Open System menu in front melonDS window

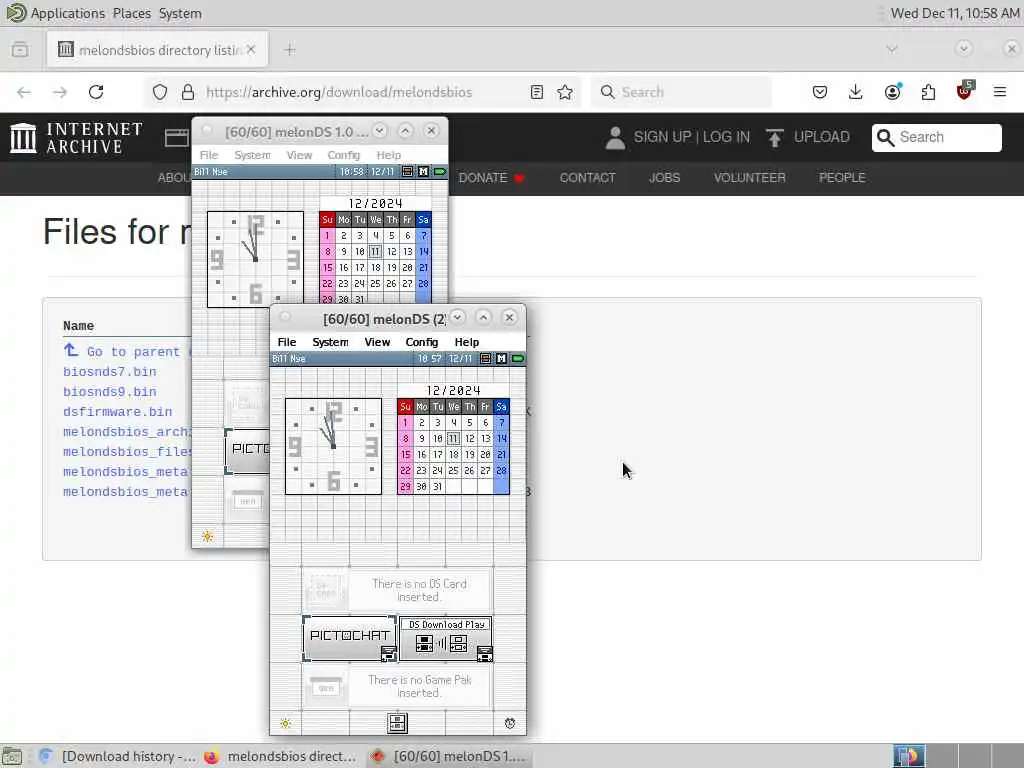coord(330,342)
